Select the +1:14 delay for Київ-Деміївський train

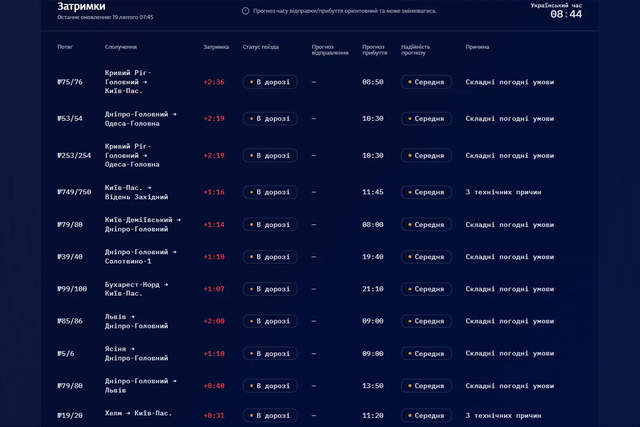coord(214,225)
